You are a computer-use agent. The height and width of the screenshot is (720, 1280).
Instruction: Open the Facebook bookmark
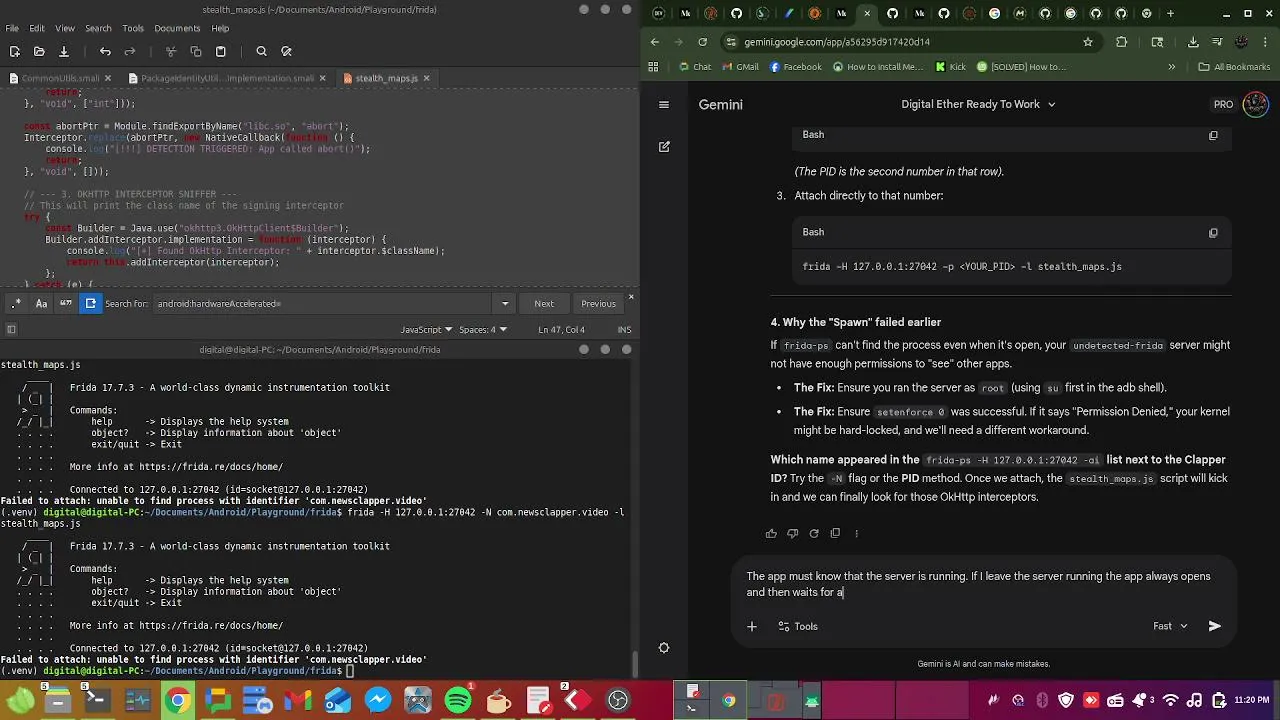click(796, 67)
